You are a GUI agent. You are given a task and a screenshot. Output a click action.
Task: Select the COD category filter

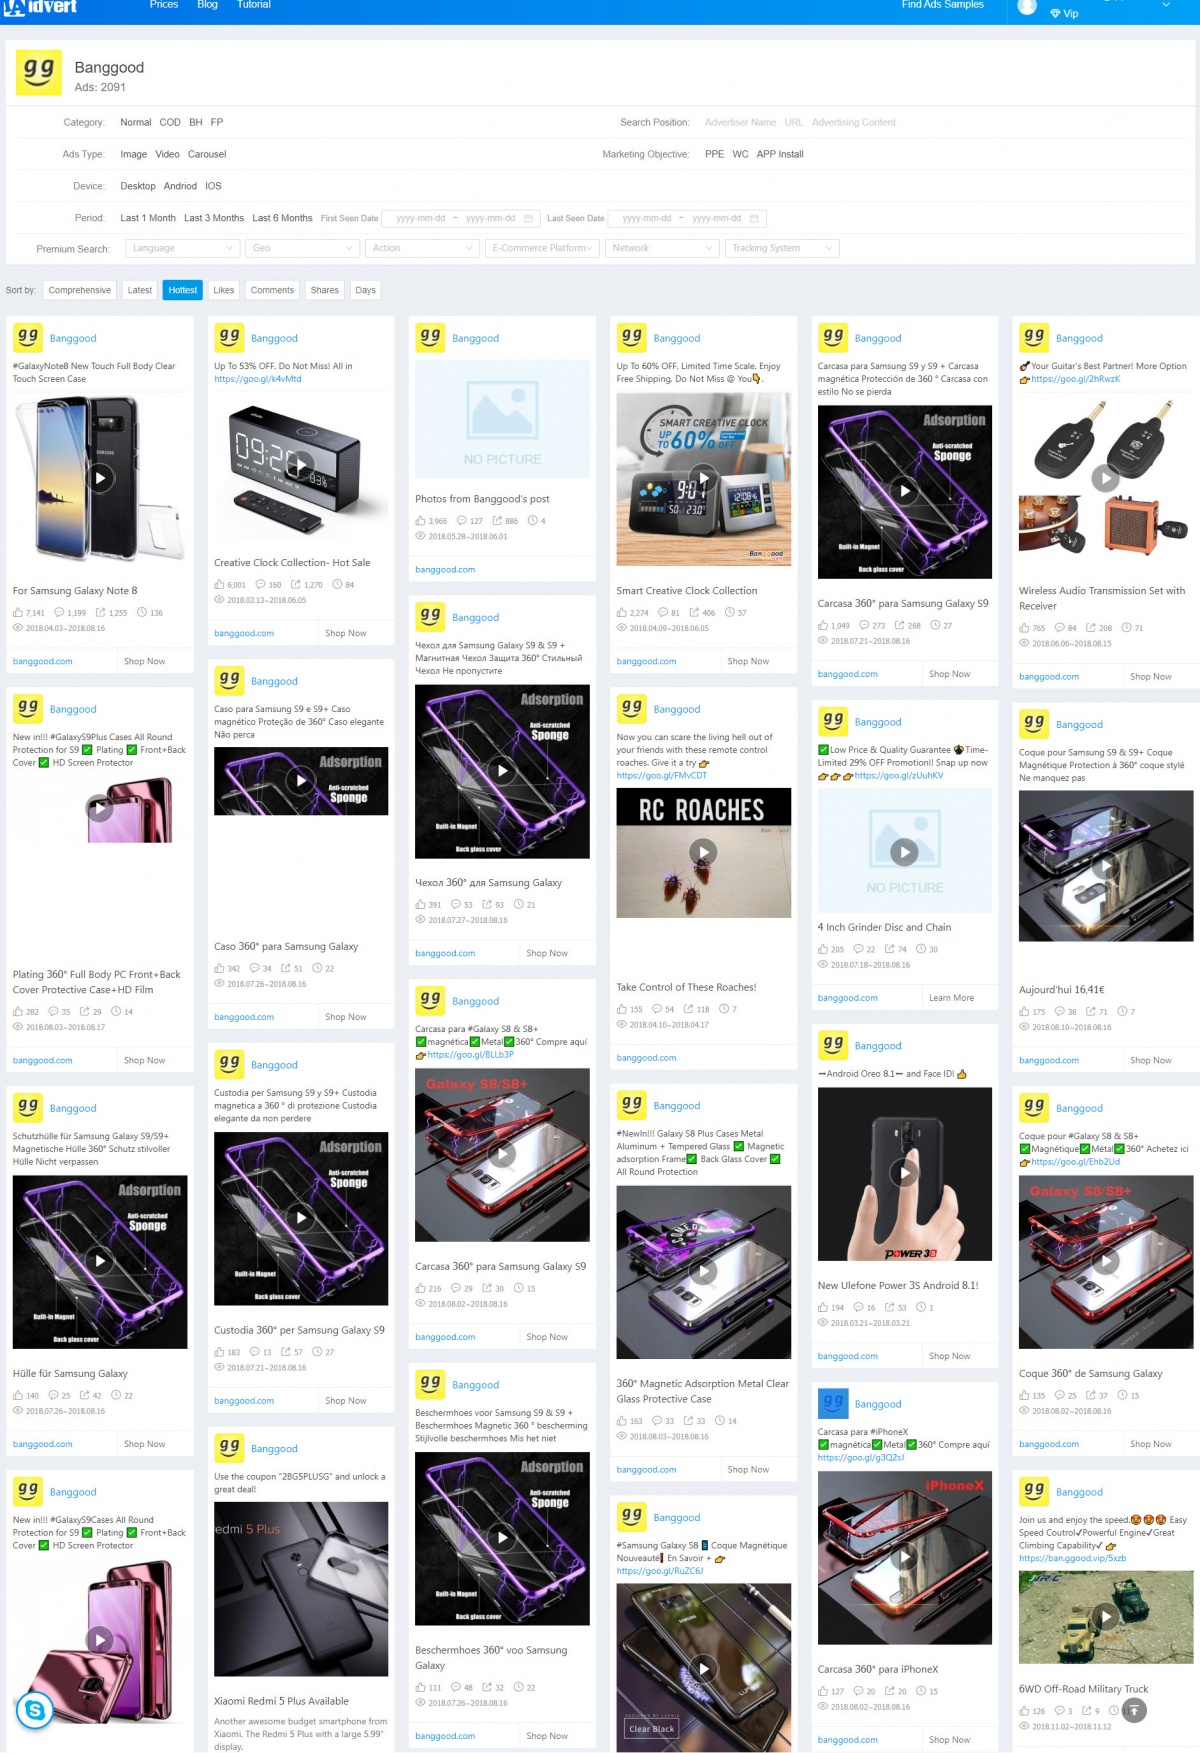tap(170, 122)
